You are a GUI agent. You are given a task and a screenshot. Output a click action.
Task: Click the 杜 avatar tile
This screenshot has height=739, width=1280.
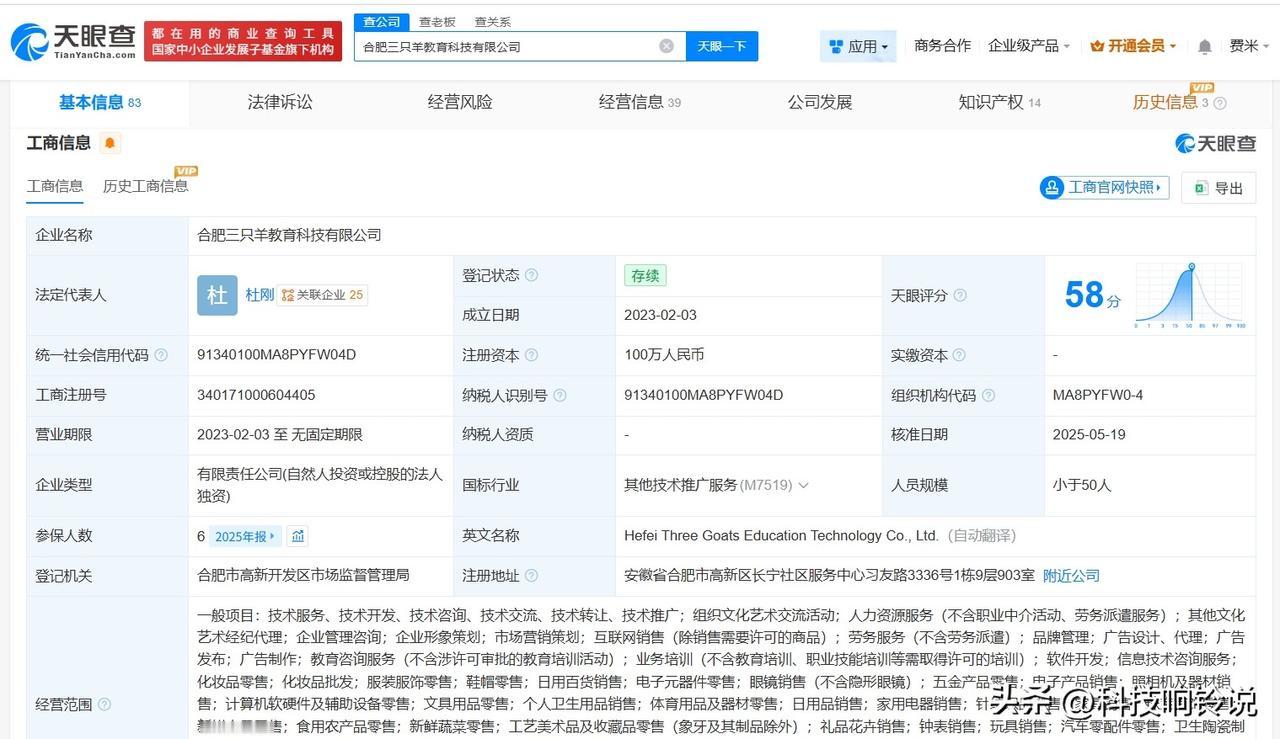(x=217, y=295)
